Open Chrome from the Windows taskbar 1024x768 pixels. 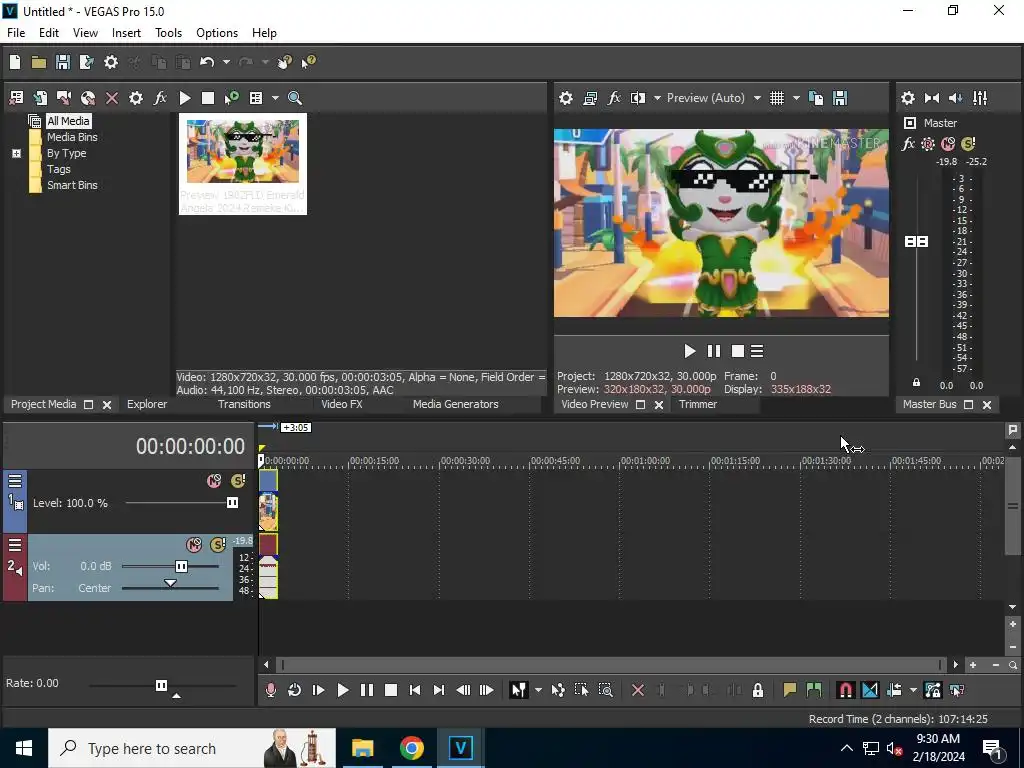point(411,748)
